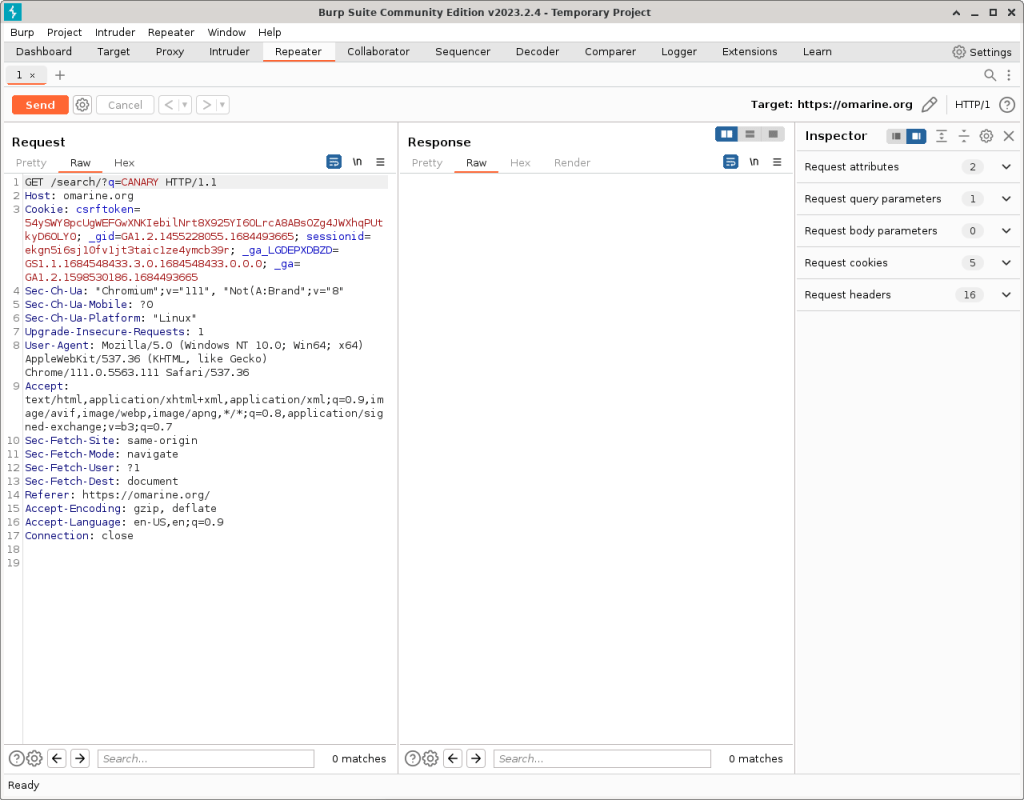Open Repeater send options gear icon
This screenshot has width=1024, height=800.
click(x=82, y=105)
